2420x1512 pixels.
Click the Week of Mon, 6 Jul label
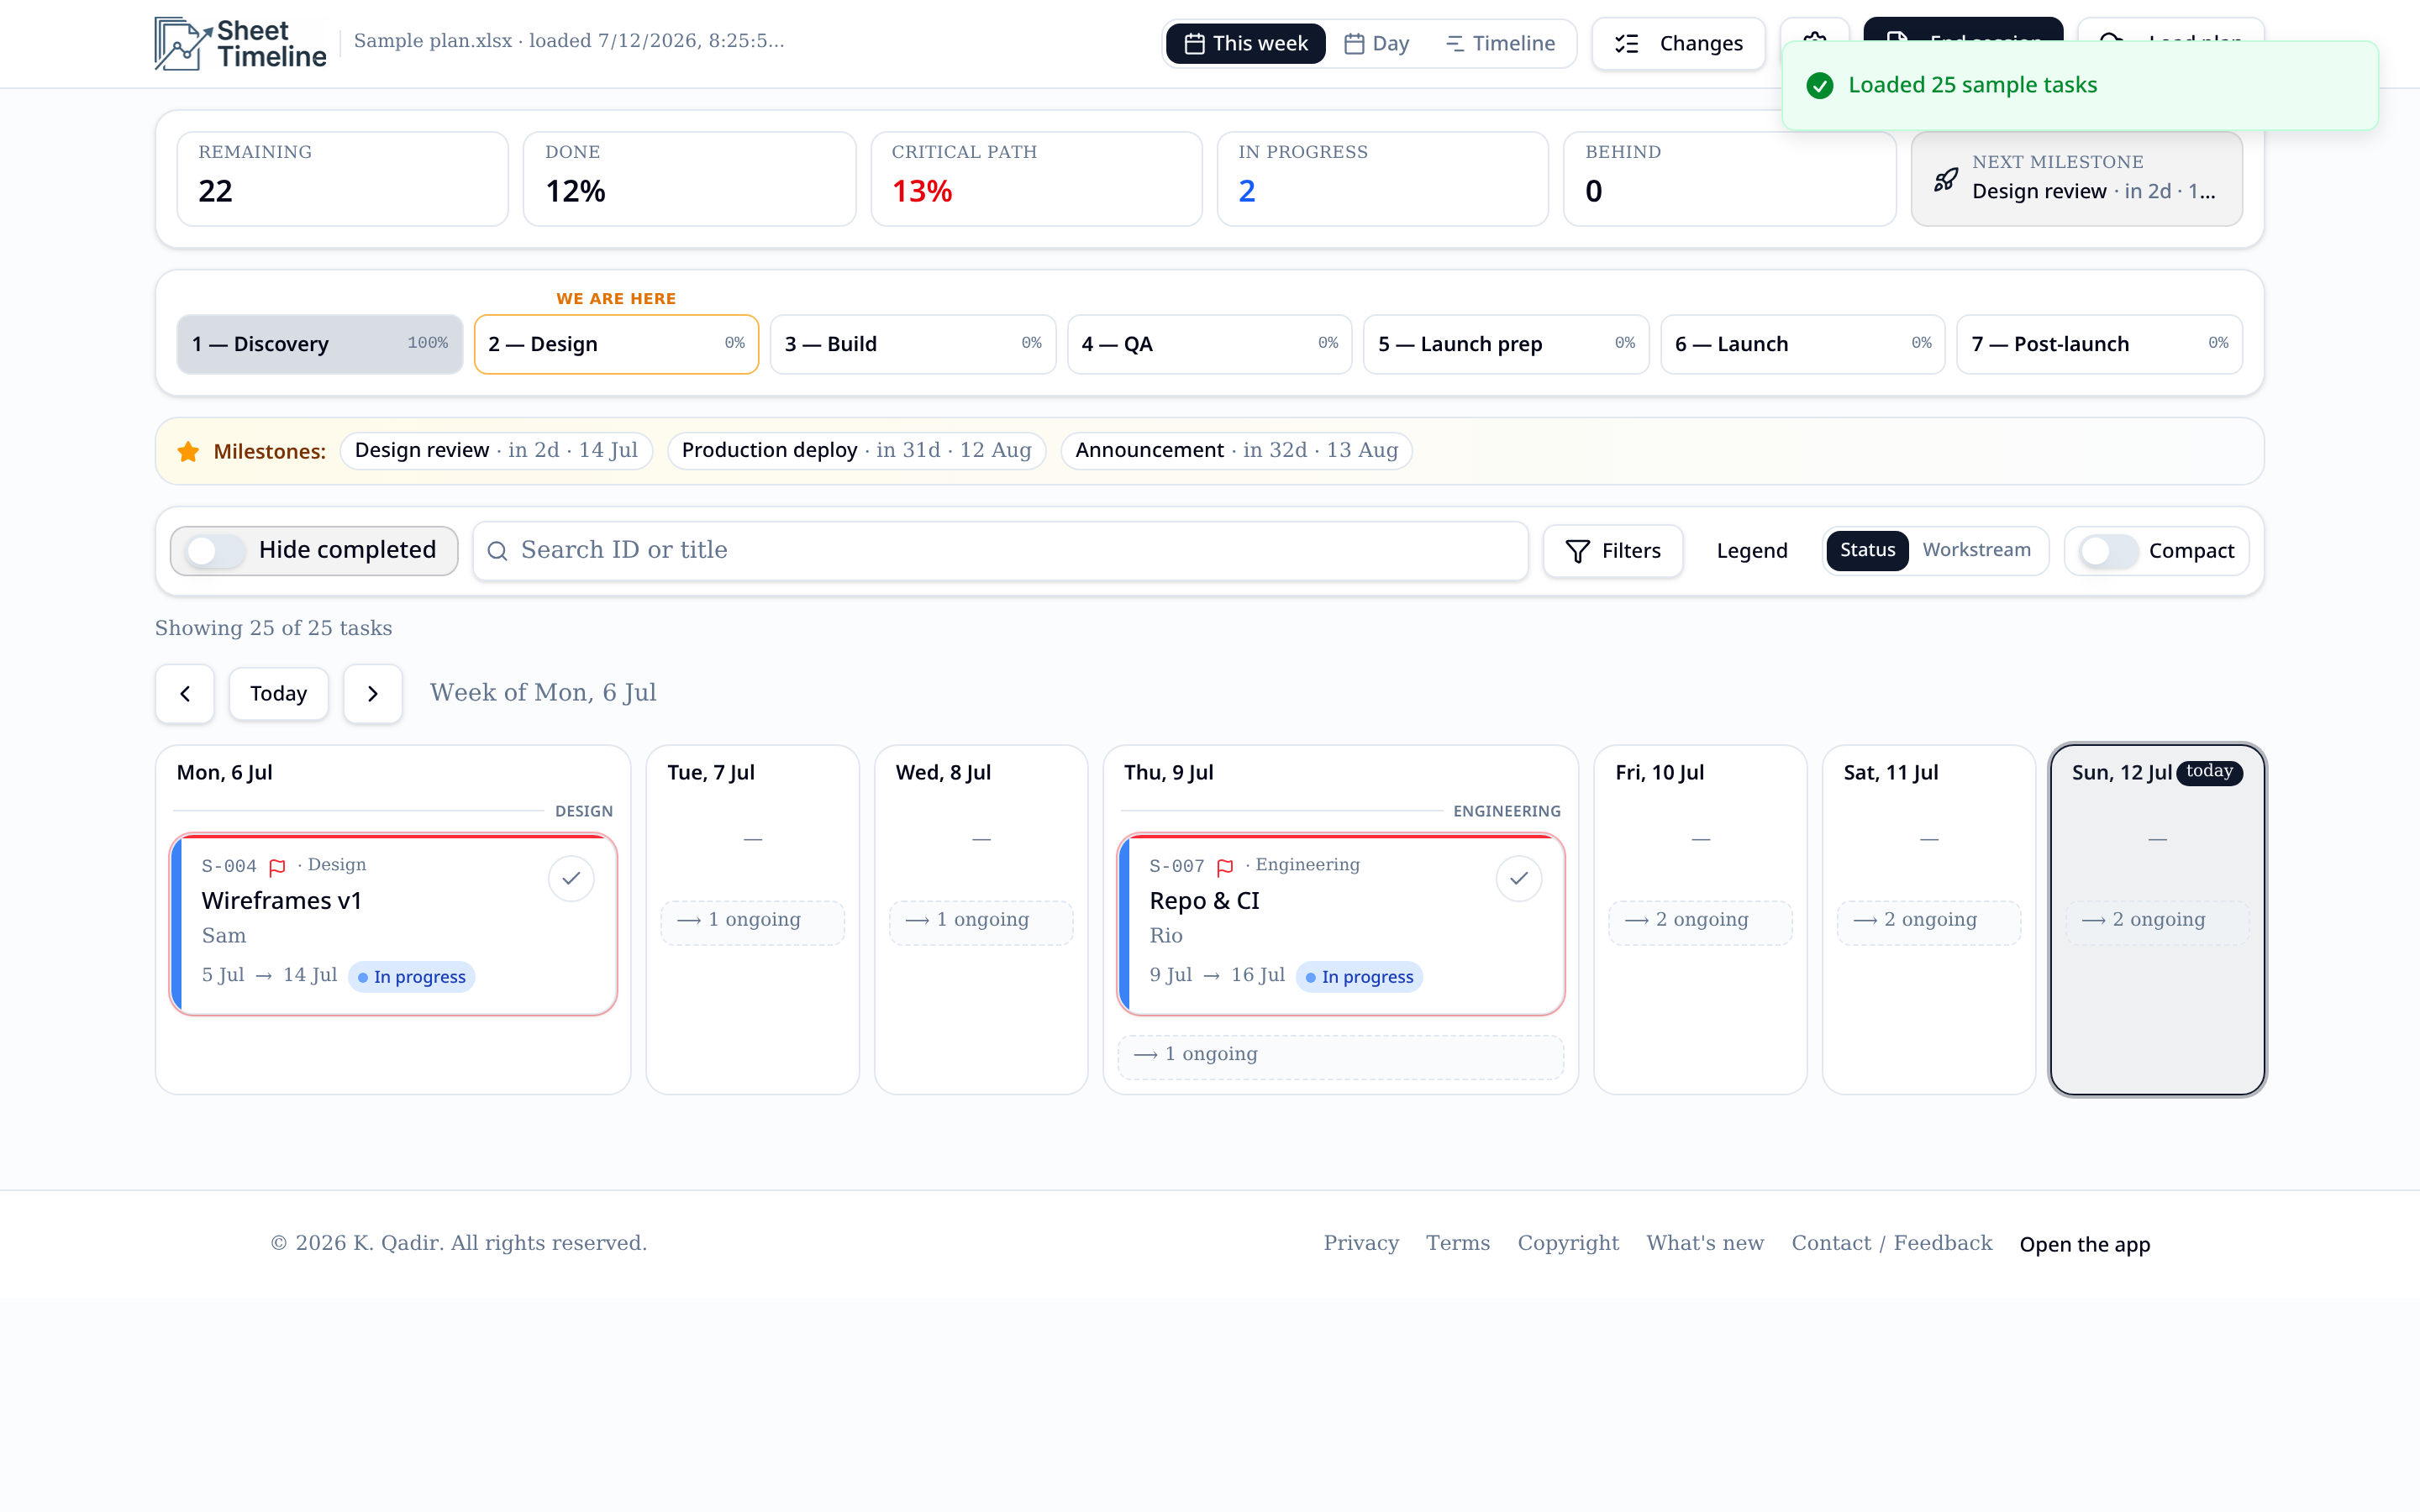point(543,692)
